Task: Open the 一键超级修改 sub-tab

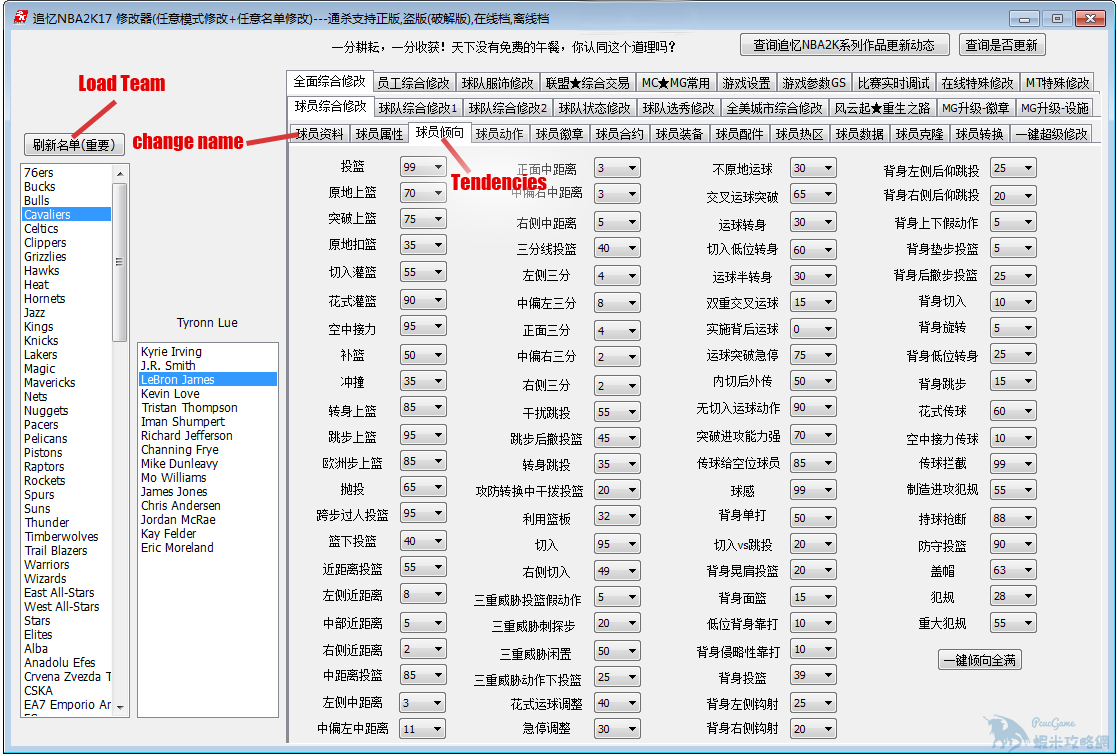Action: click(1051, 134)
